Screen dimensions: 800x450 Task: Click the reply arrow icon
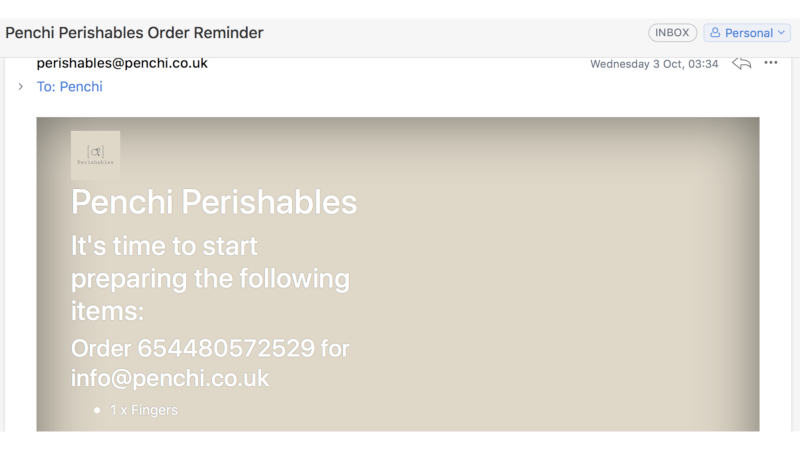coord(741,63)
